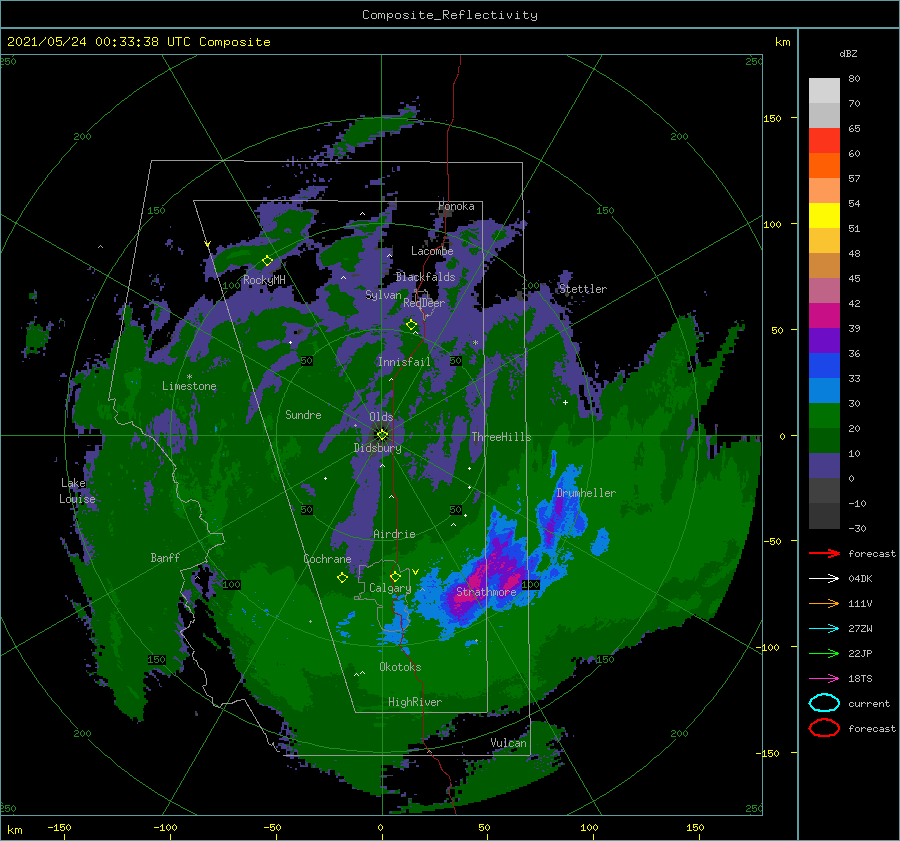The width and height of the screenshot is (900, 841).
Task: Click the Stettler city label
Action: [x=583, y=289]
